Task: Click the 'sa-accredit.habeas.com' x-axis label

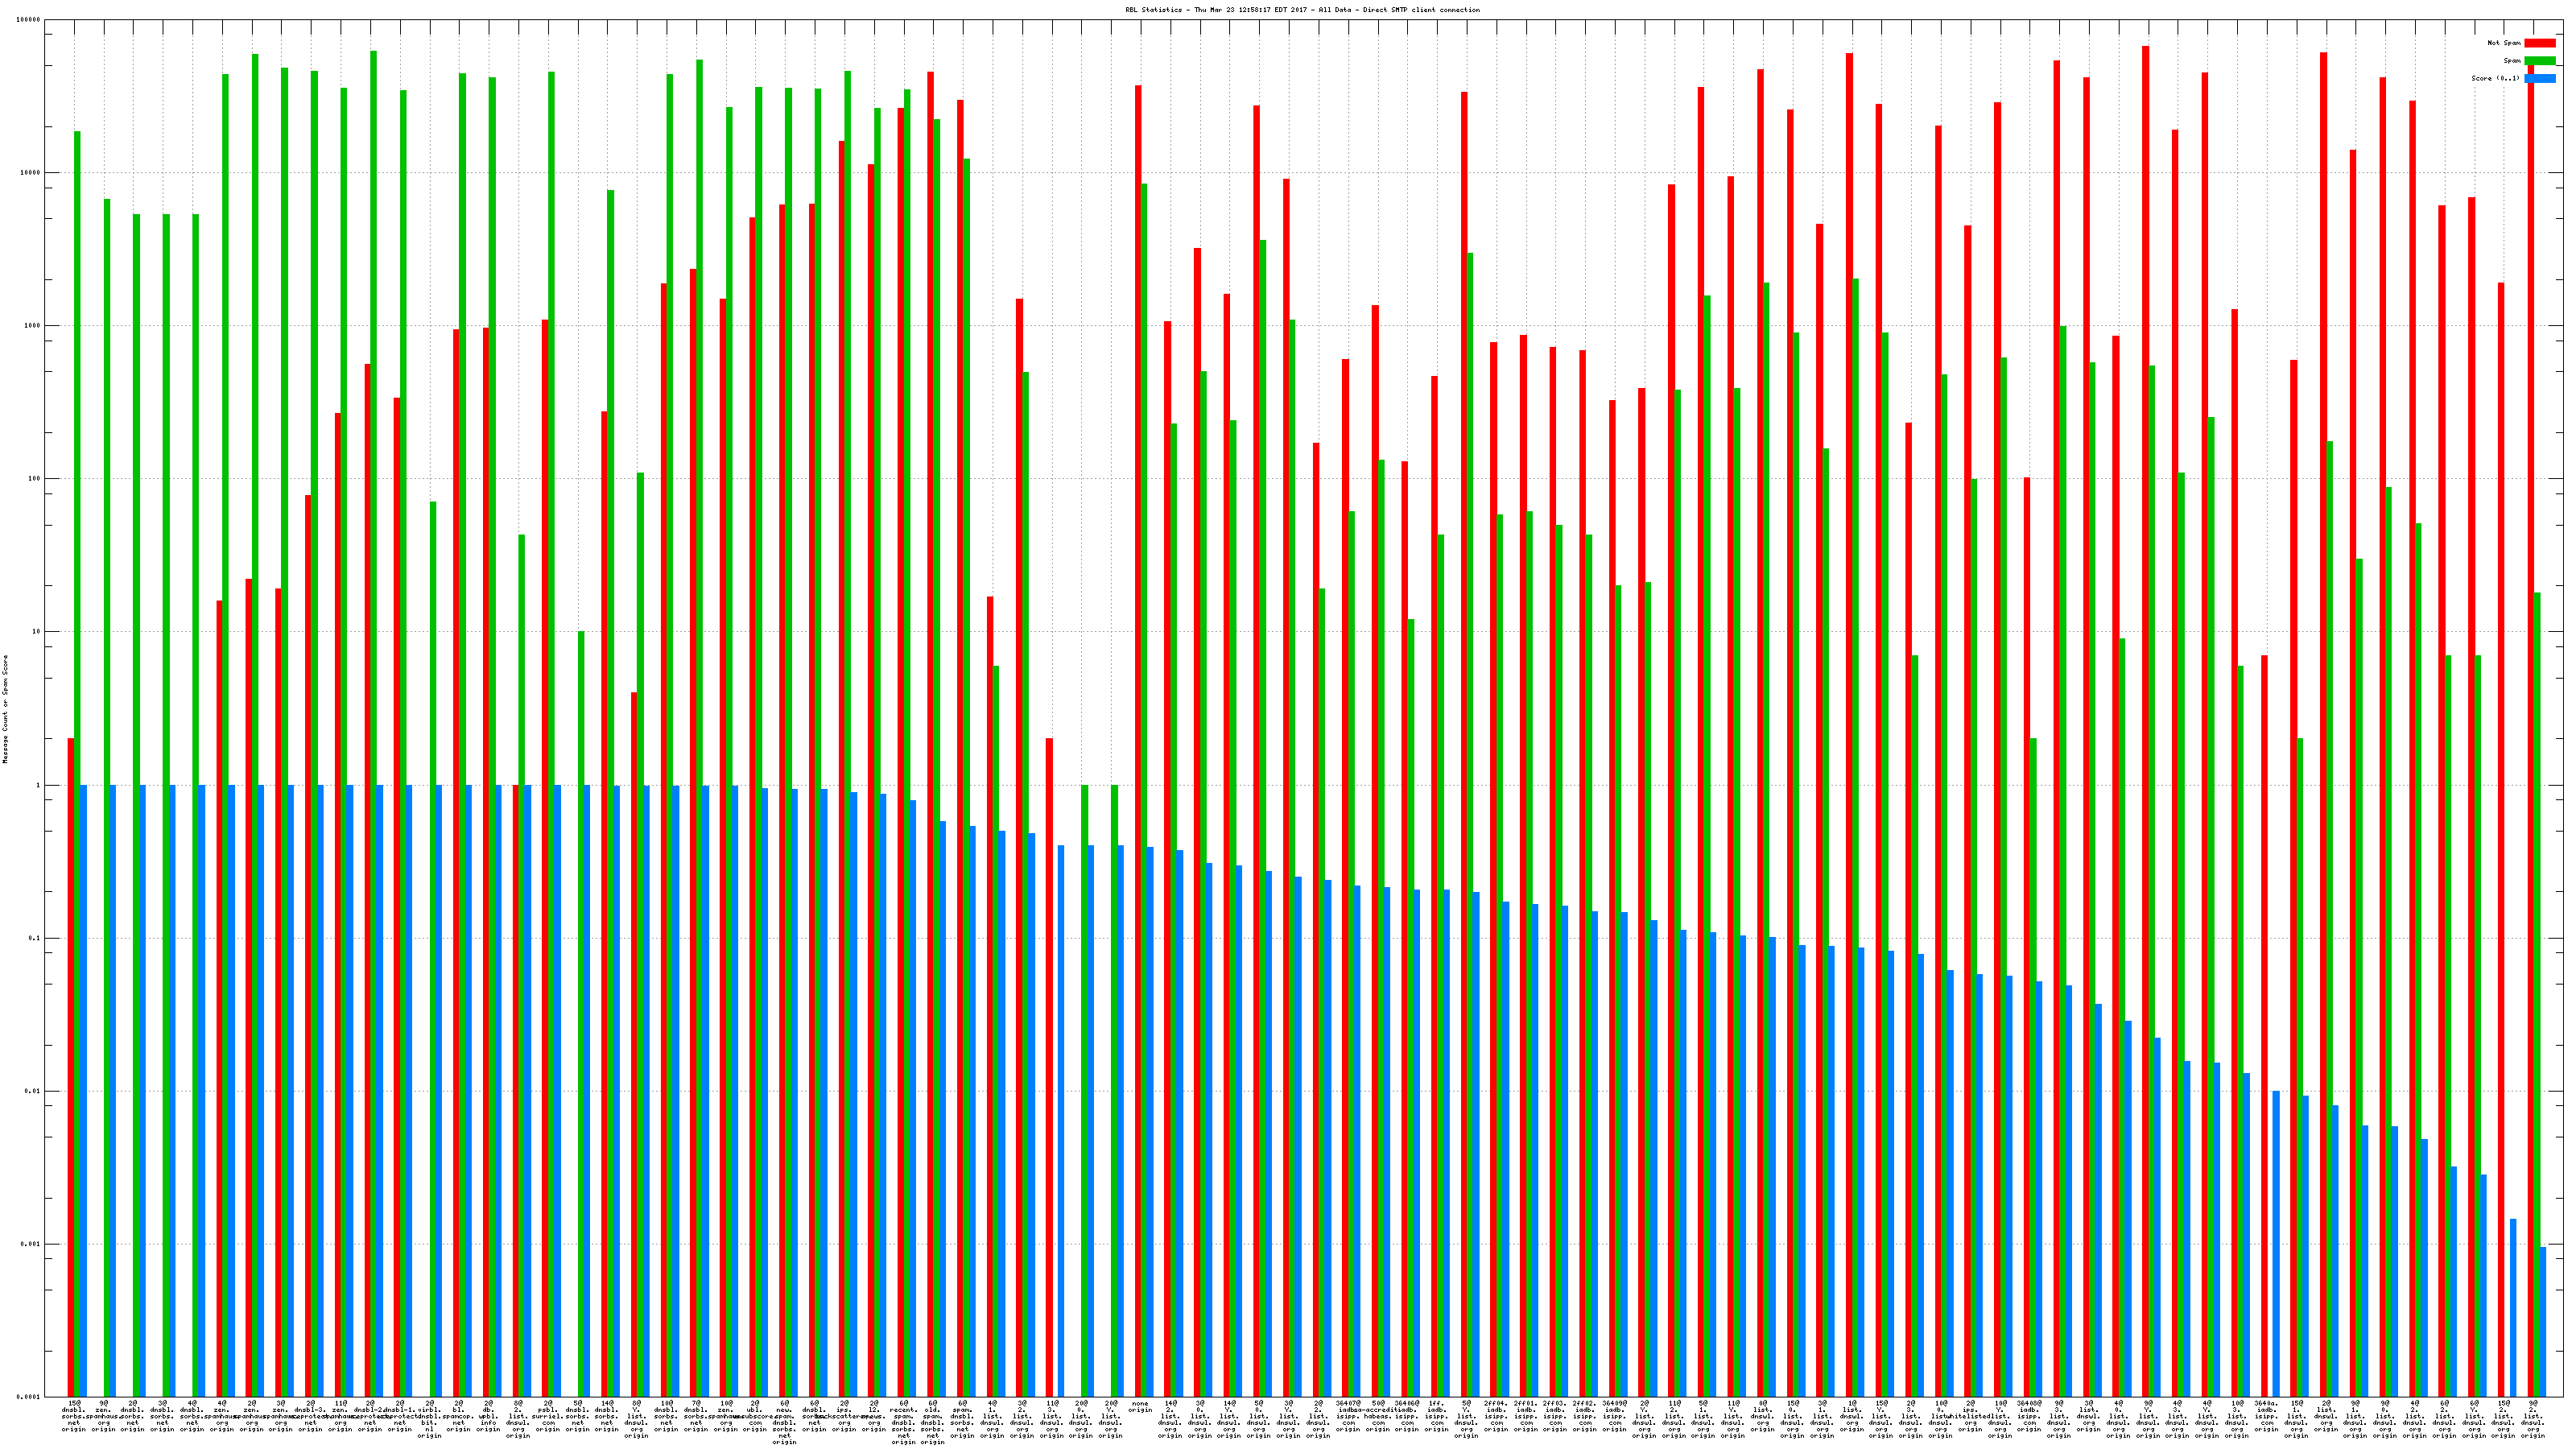Action: click(1378, 1416)
